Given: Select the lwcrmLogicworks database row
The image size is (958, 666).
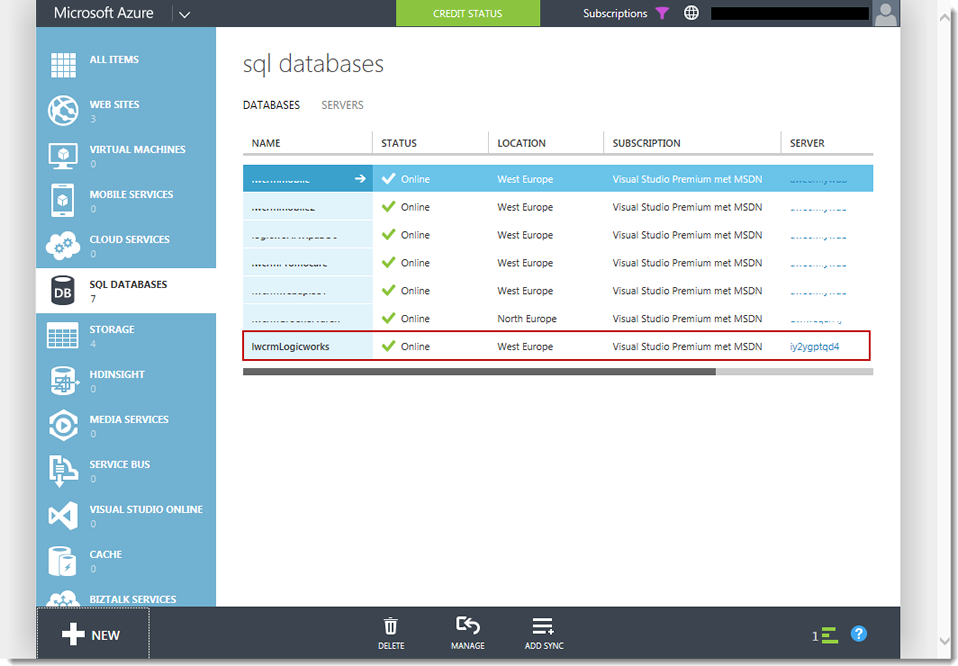Looking at the screenshot, I should [x=557, y=346].
